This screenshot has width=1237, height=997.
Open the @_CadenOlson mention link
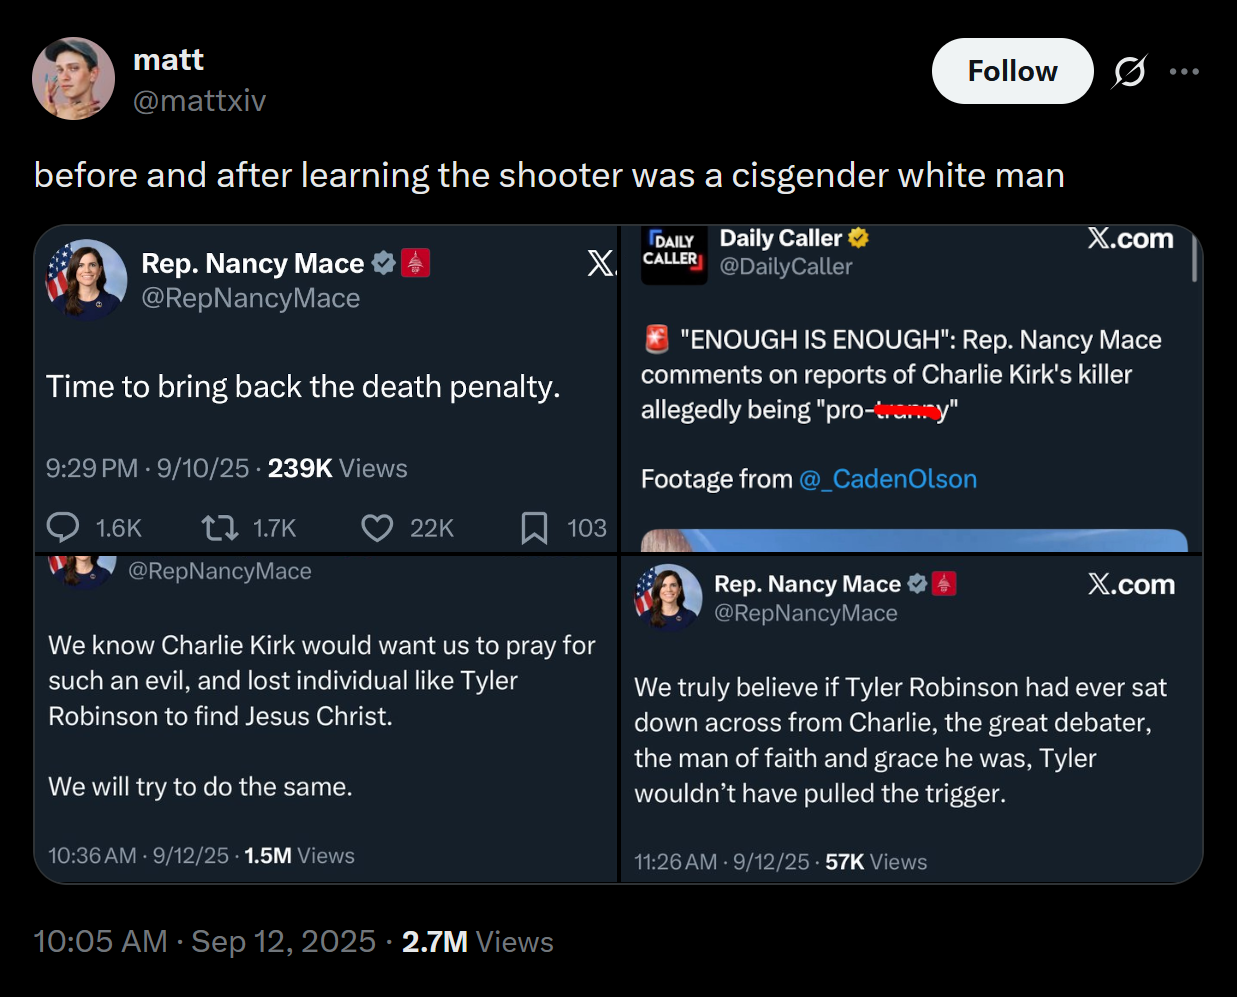click(888, 479)
